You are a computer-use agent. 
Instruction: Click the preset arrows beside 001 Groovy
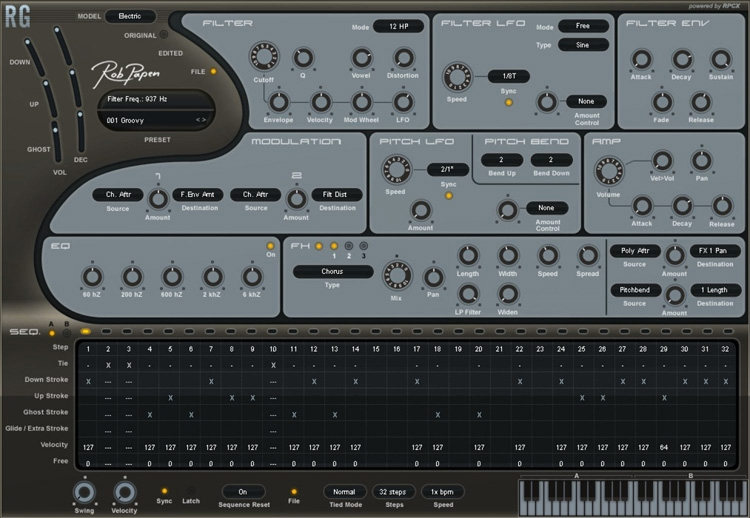[201, 120]
